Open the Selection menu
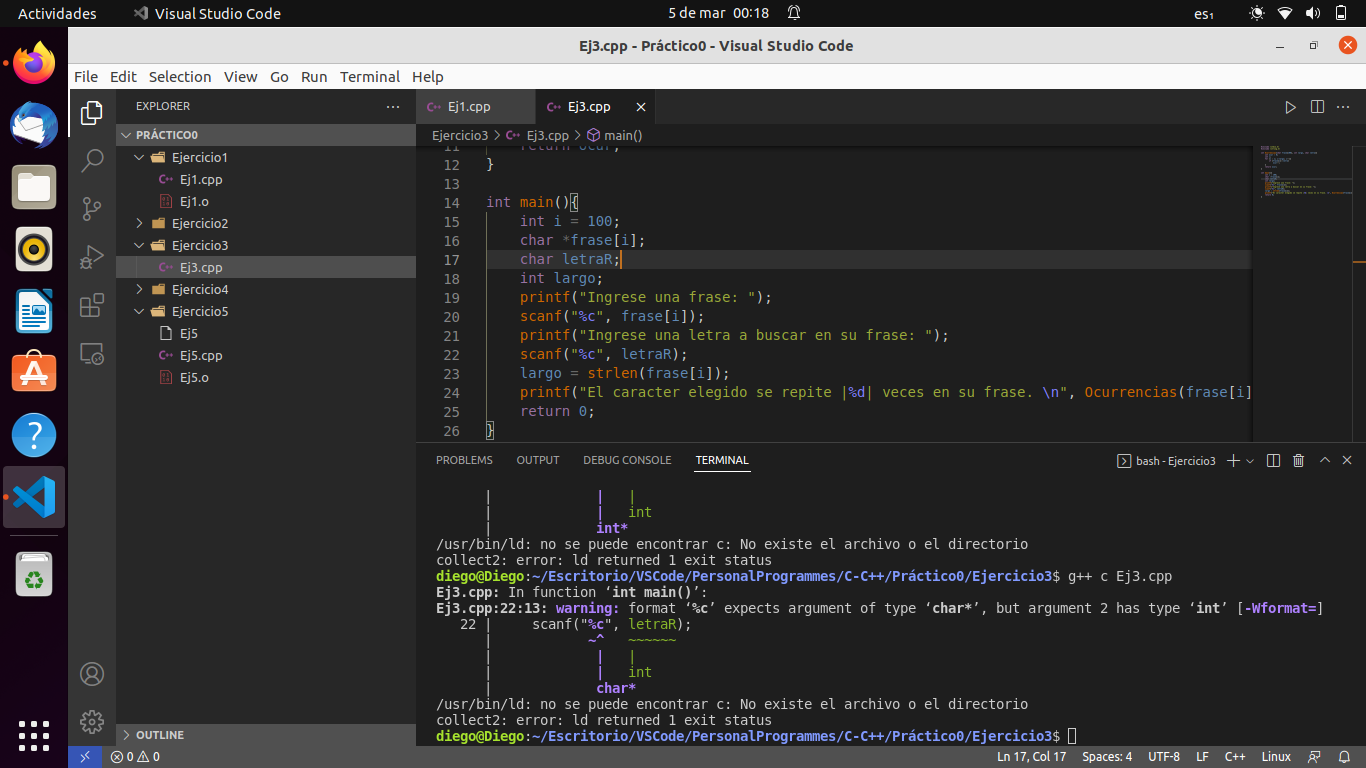Viewport: 1366px width, 768px height. (180, 77)
